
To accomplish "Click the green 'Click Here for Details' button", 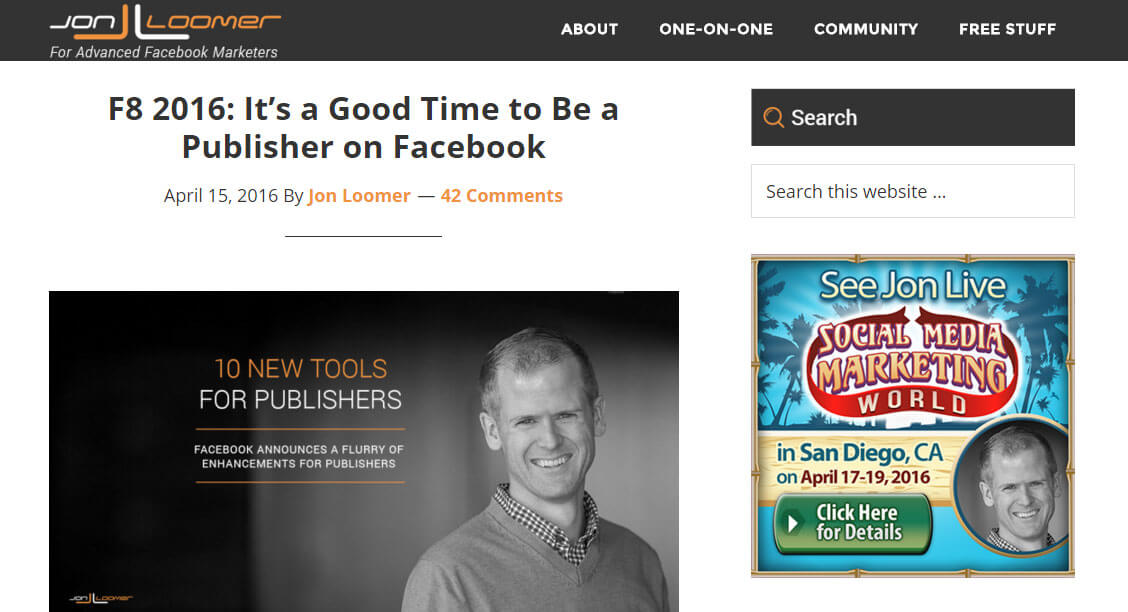I will pyautogui.click(x=852, y=523).
